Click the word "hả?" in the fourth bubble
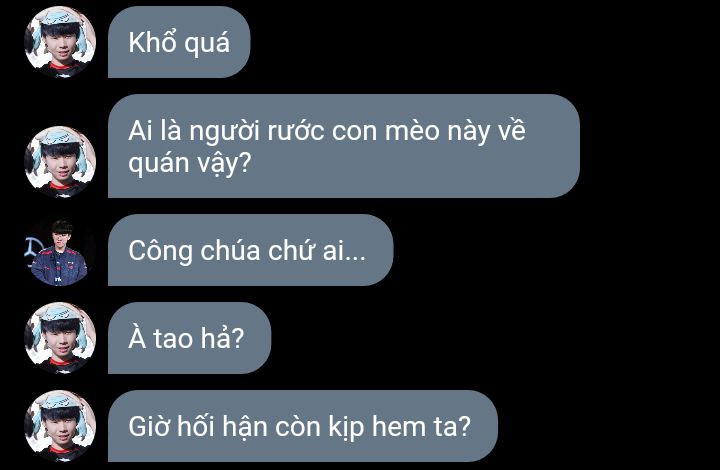Image resolution: width=720 pixels, height=470 pixels. point(222,338)
